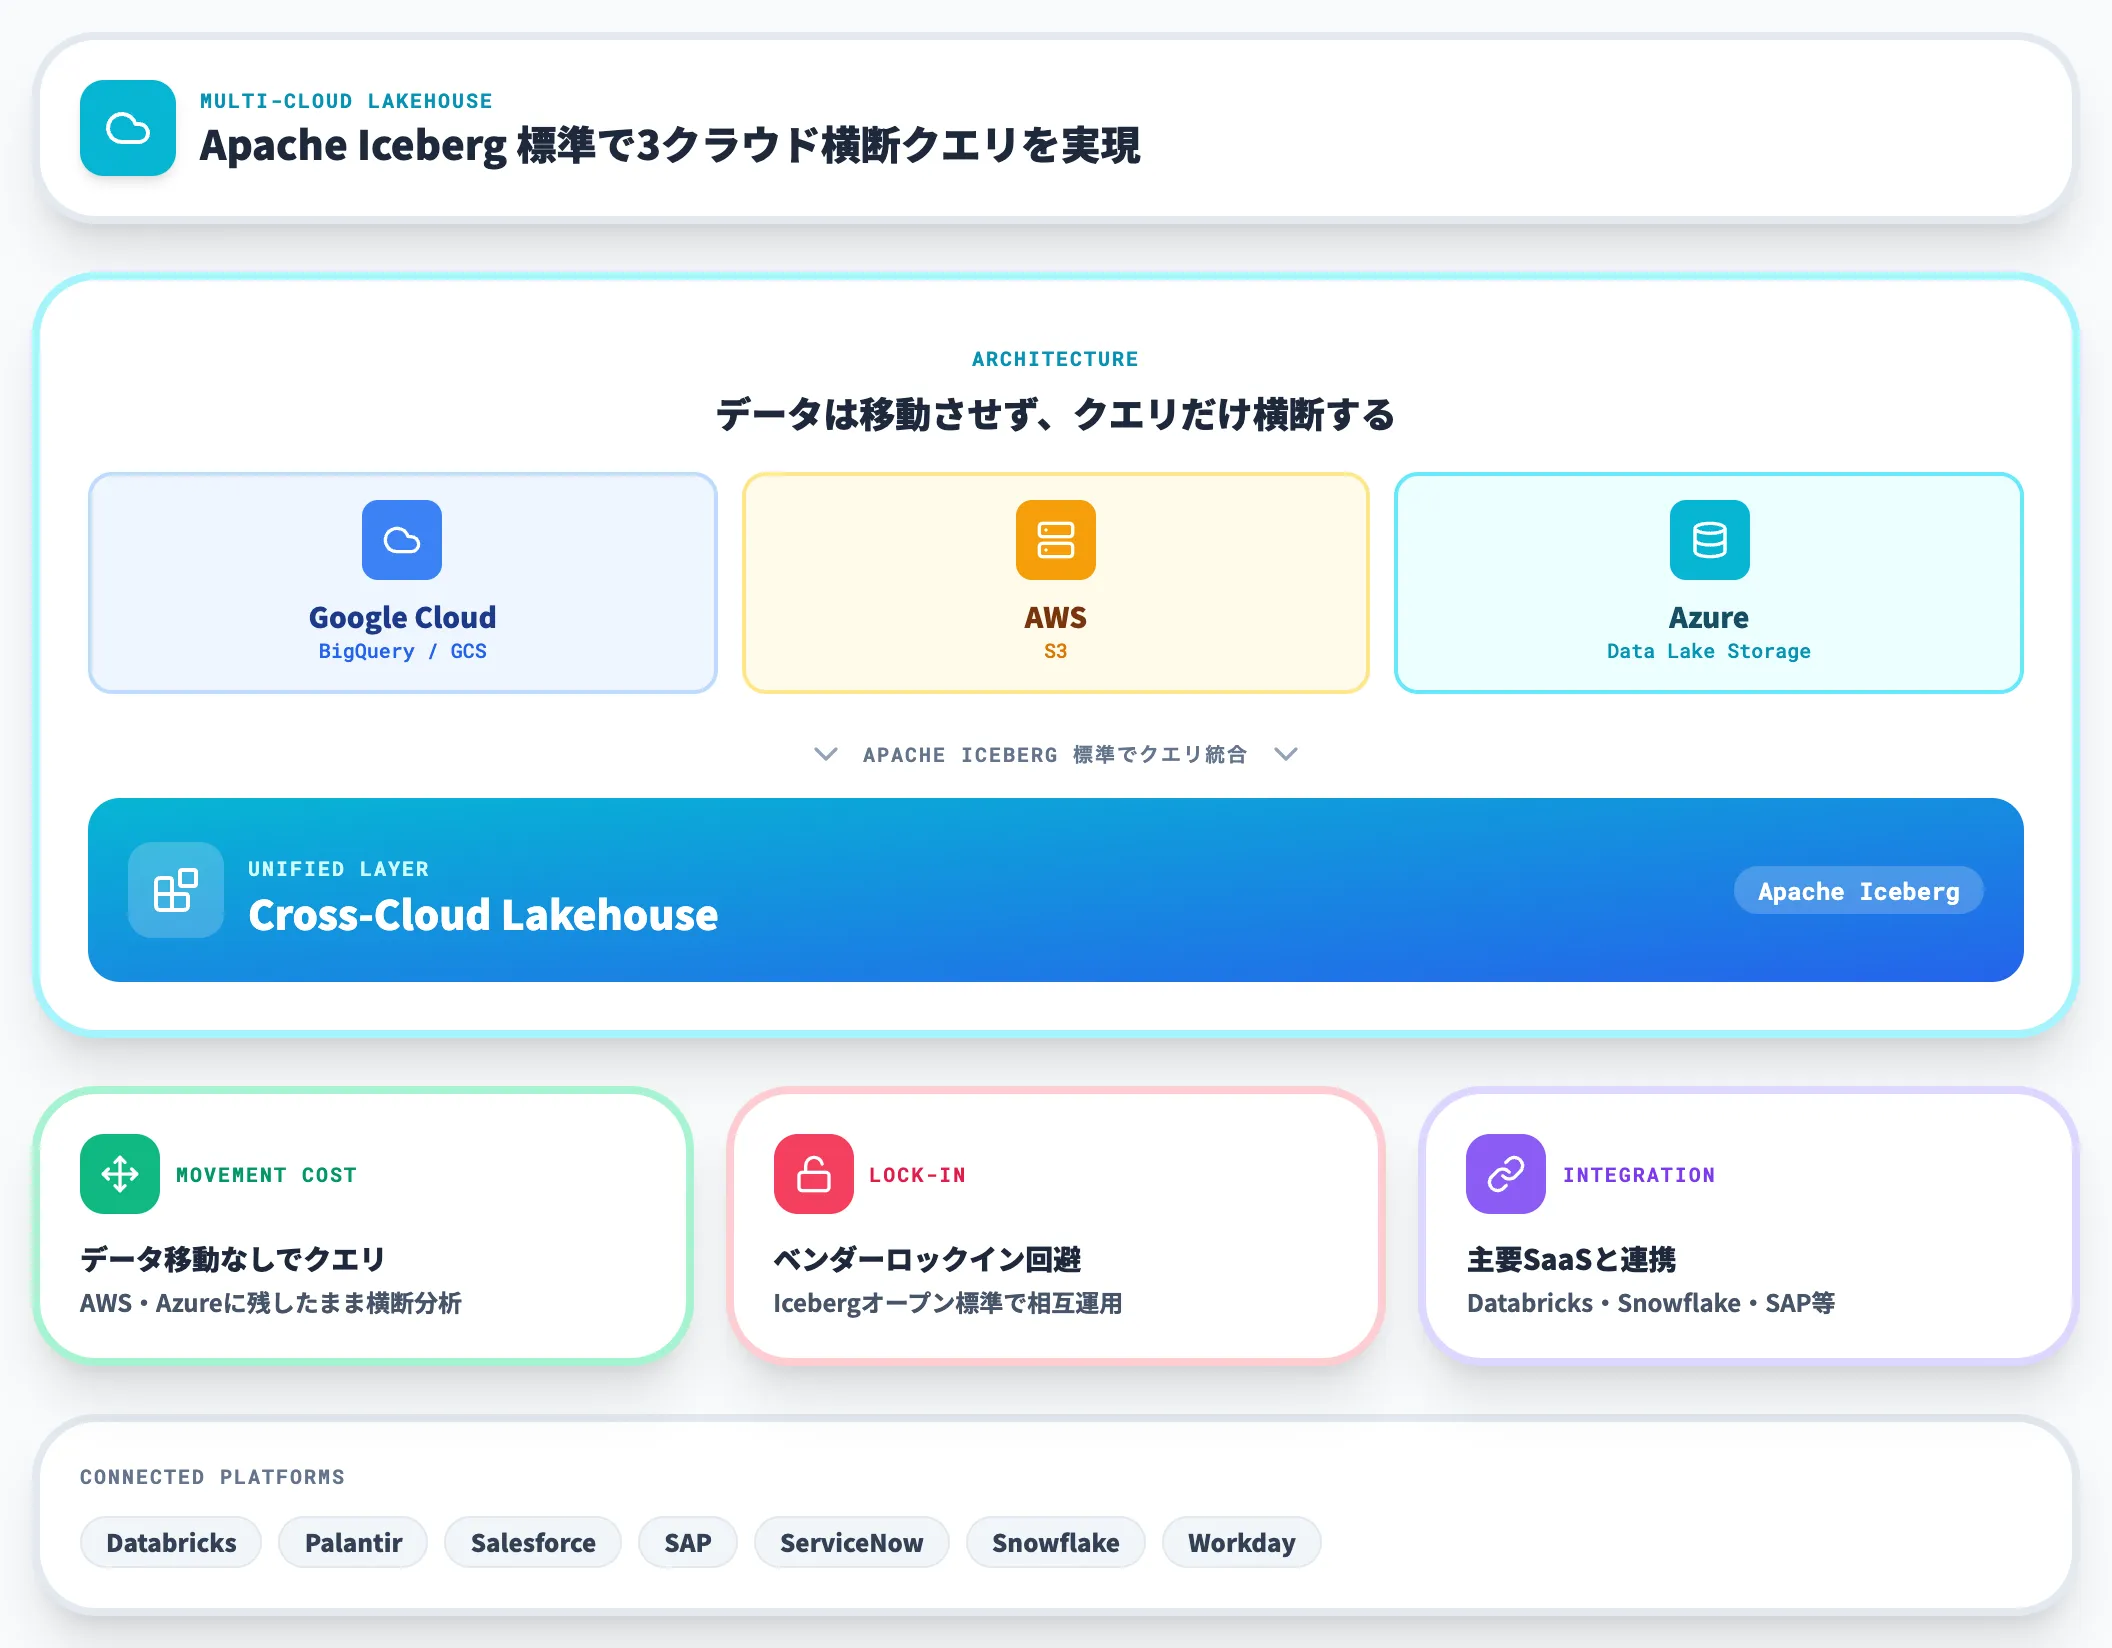Click the teal cloud header icon
Screen dimensions: 2112x1648
[x=128, y=128]
